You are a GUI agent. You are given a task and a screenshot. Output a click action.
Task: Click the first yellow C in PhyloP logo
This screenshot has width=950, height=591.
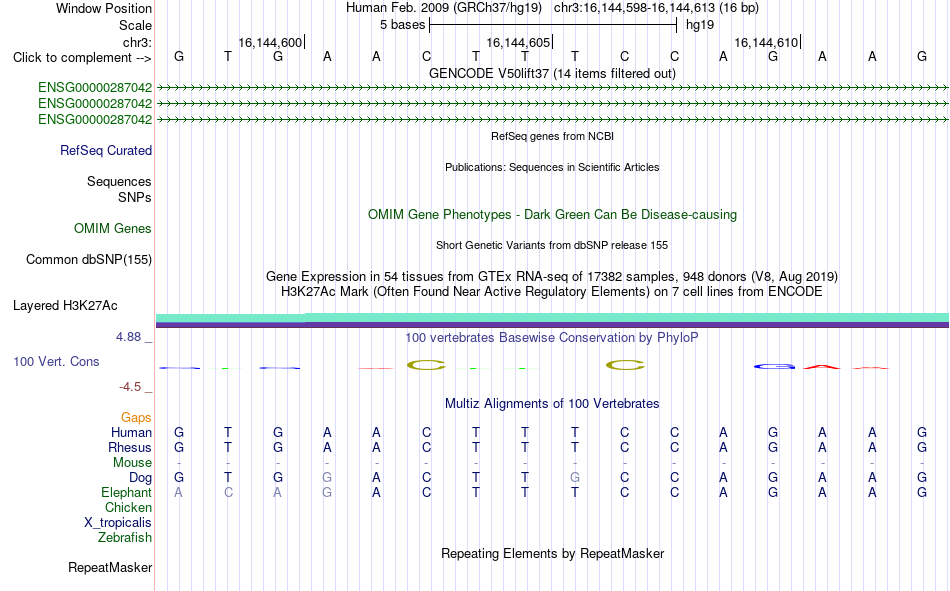[x=426, y=365]
